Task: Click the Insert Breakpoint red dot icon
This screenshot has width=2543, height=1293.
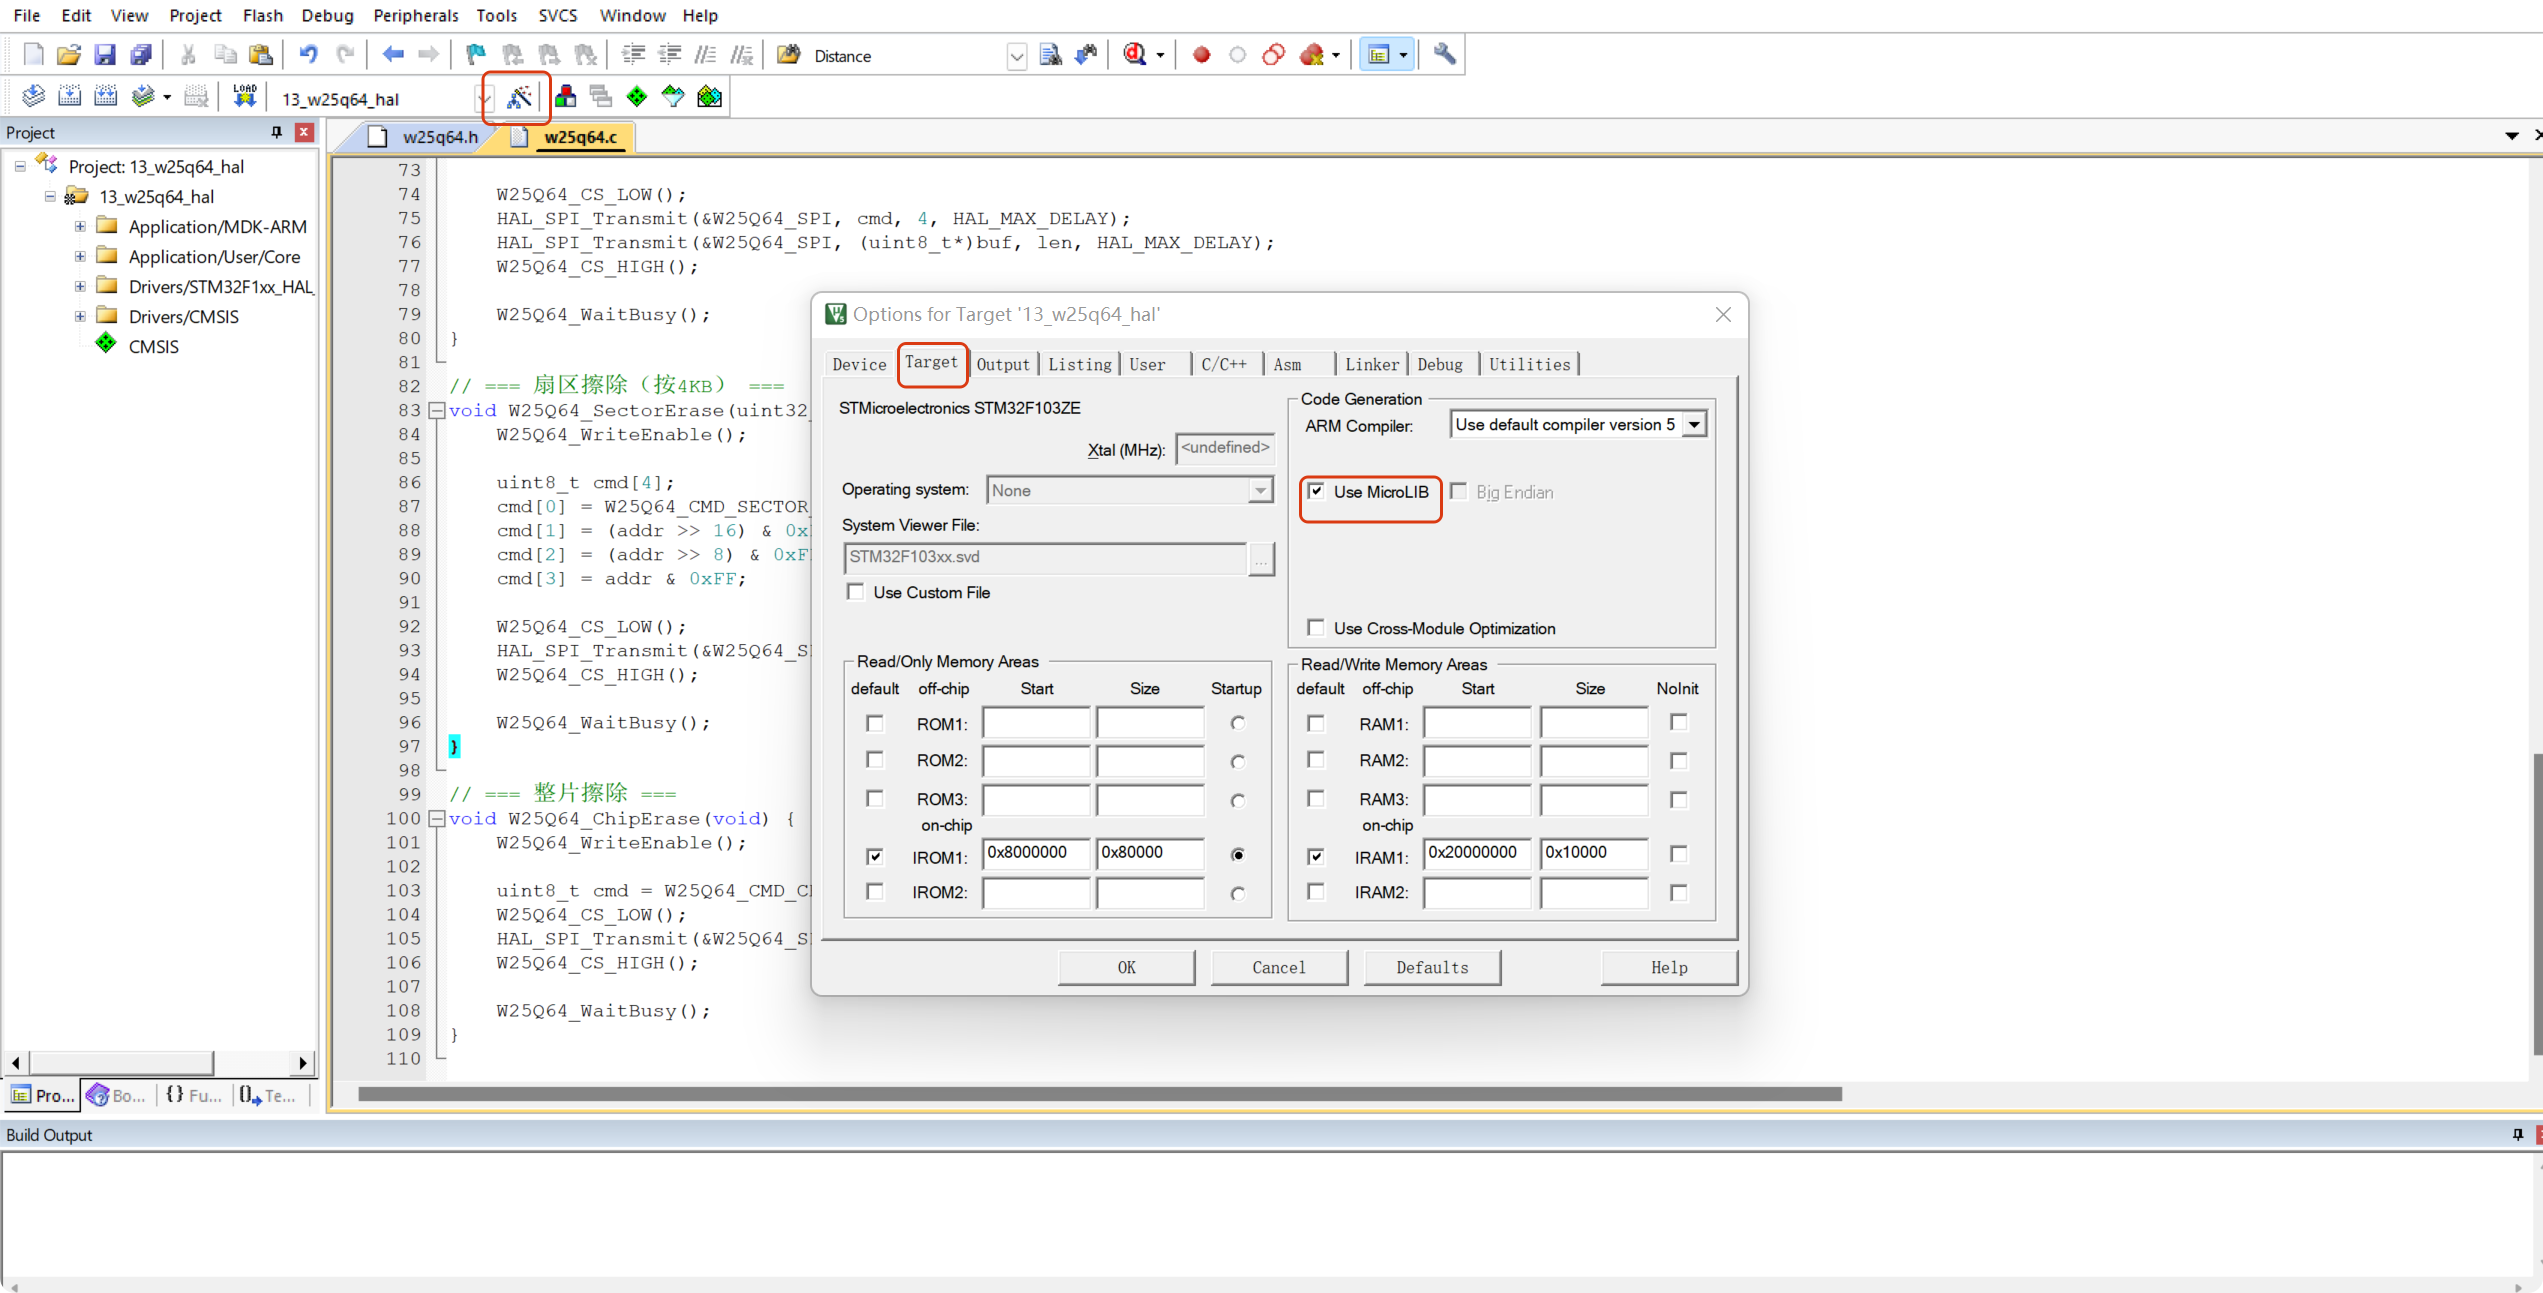Action: pyautogui.click(x=1201, y=55)
